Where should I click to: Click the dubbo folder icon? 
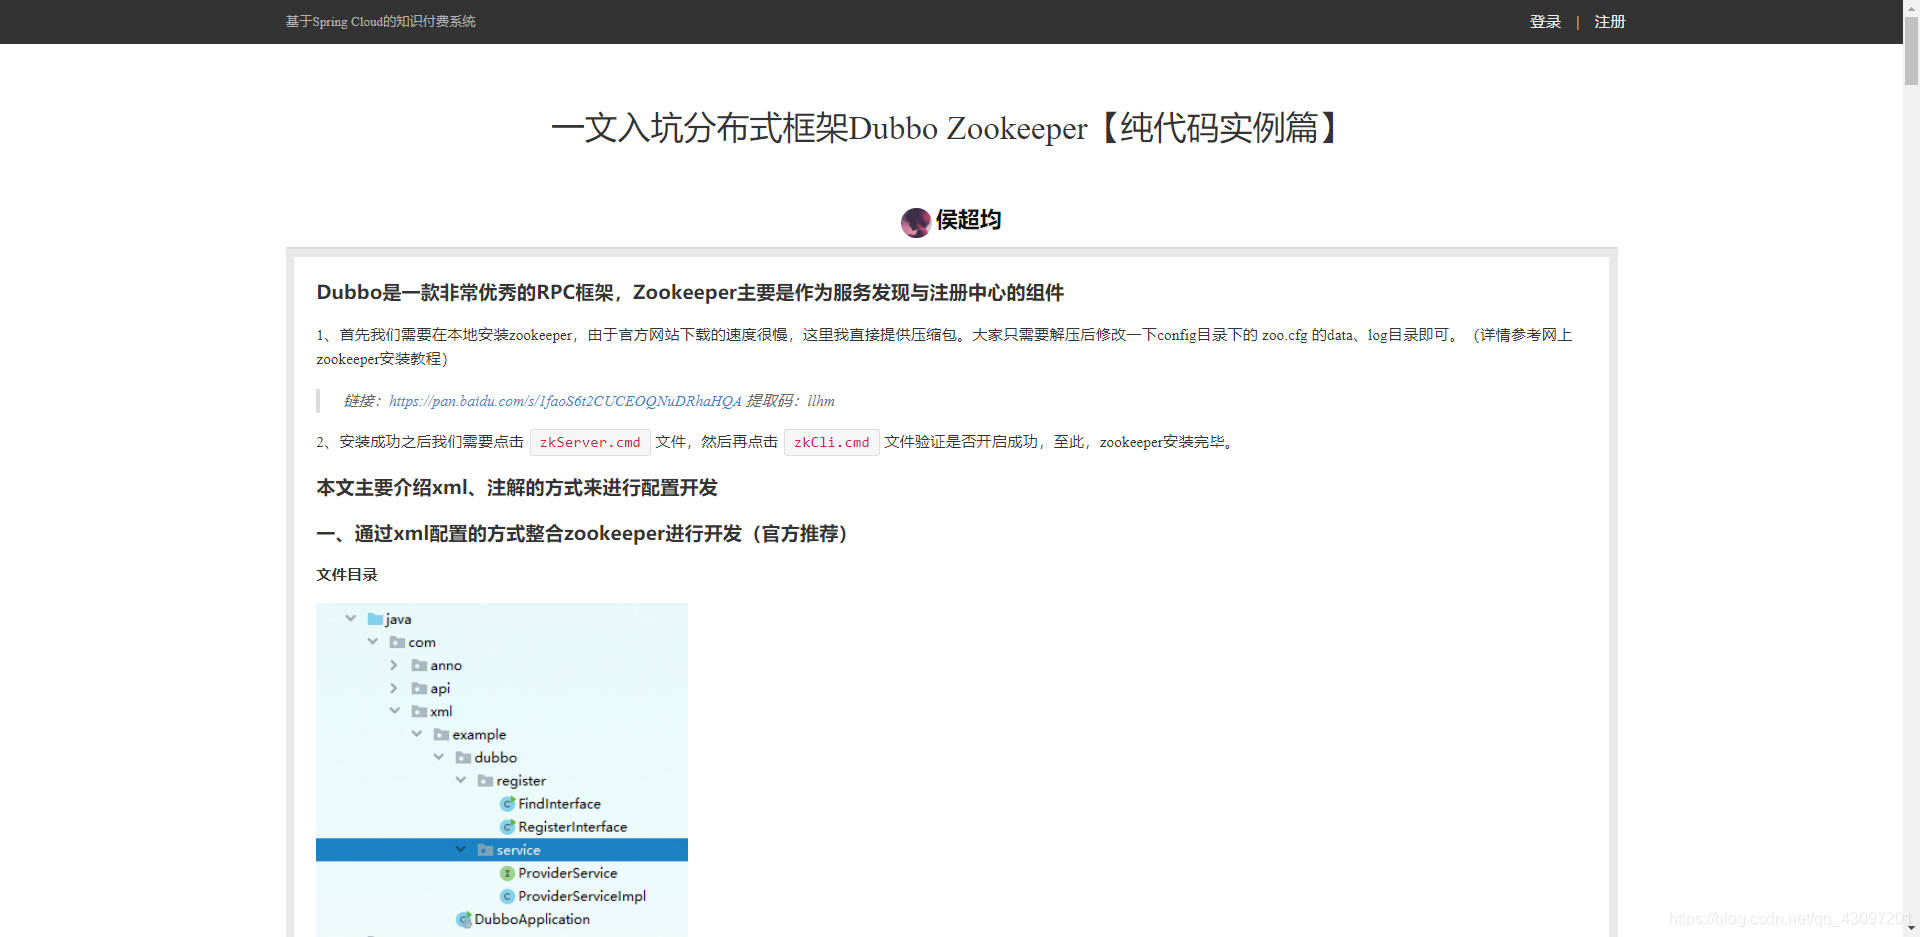(x=463, y=757)
